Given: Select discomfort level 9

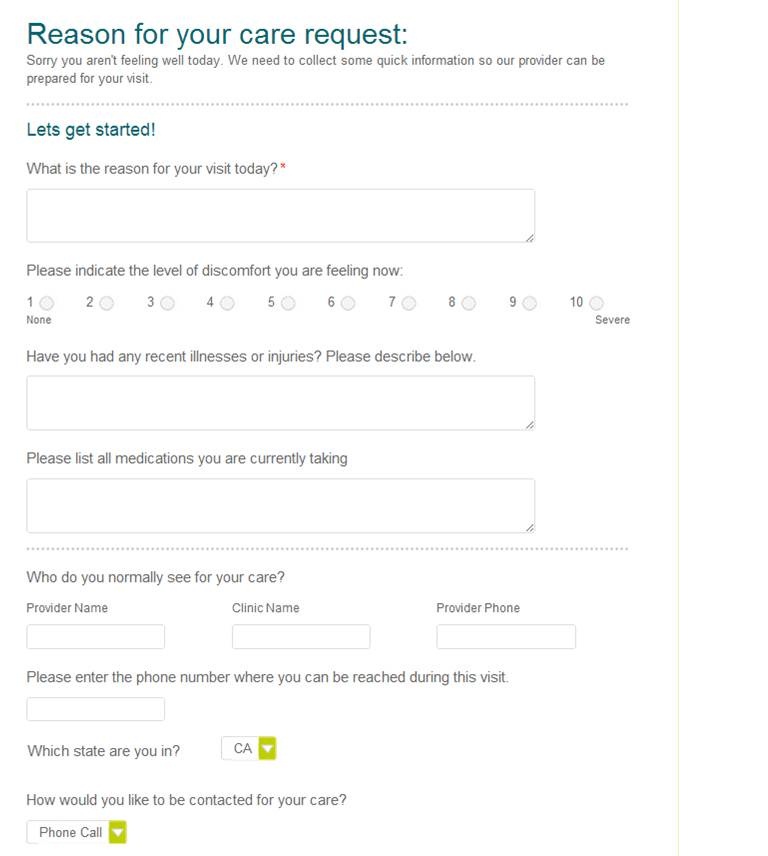Looking at the screenshot, I should [x=529, y=303].
